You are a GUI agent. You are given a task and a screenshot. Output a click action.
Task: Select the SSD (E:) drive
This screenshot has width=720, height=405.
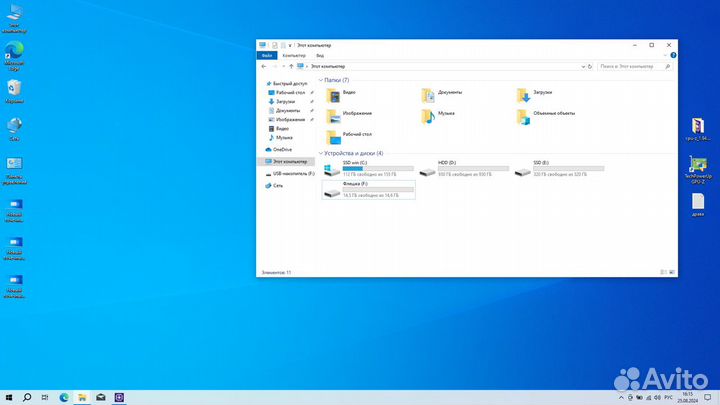[559, 169]
